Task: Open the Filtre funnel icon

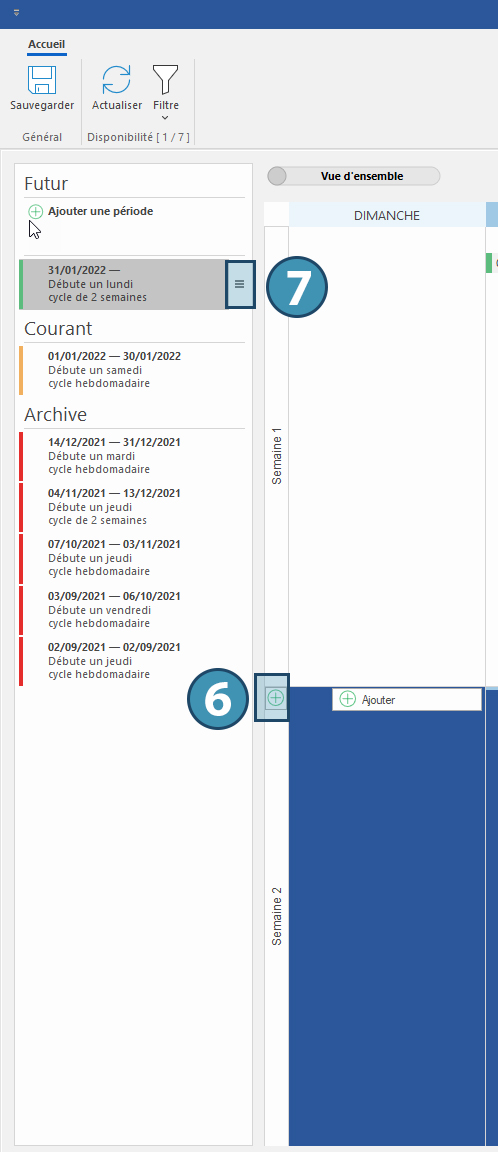Action: 165,80
